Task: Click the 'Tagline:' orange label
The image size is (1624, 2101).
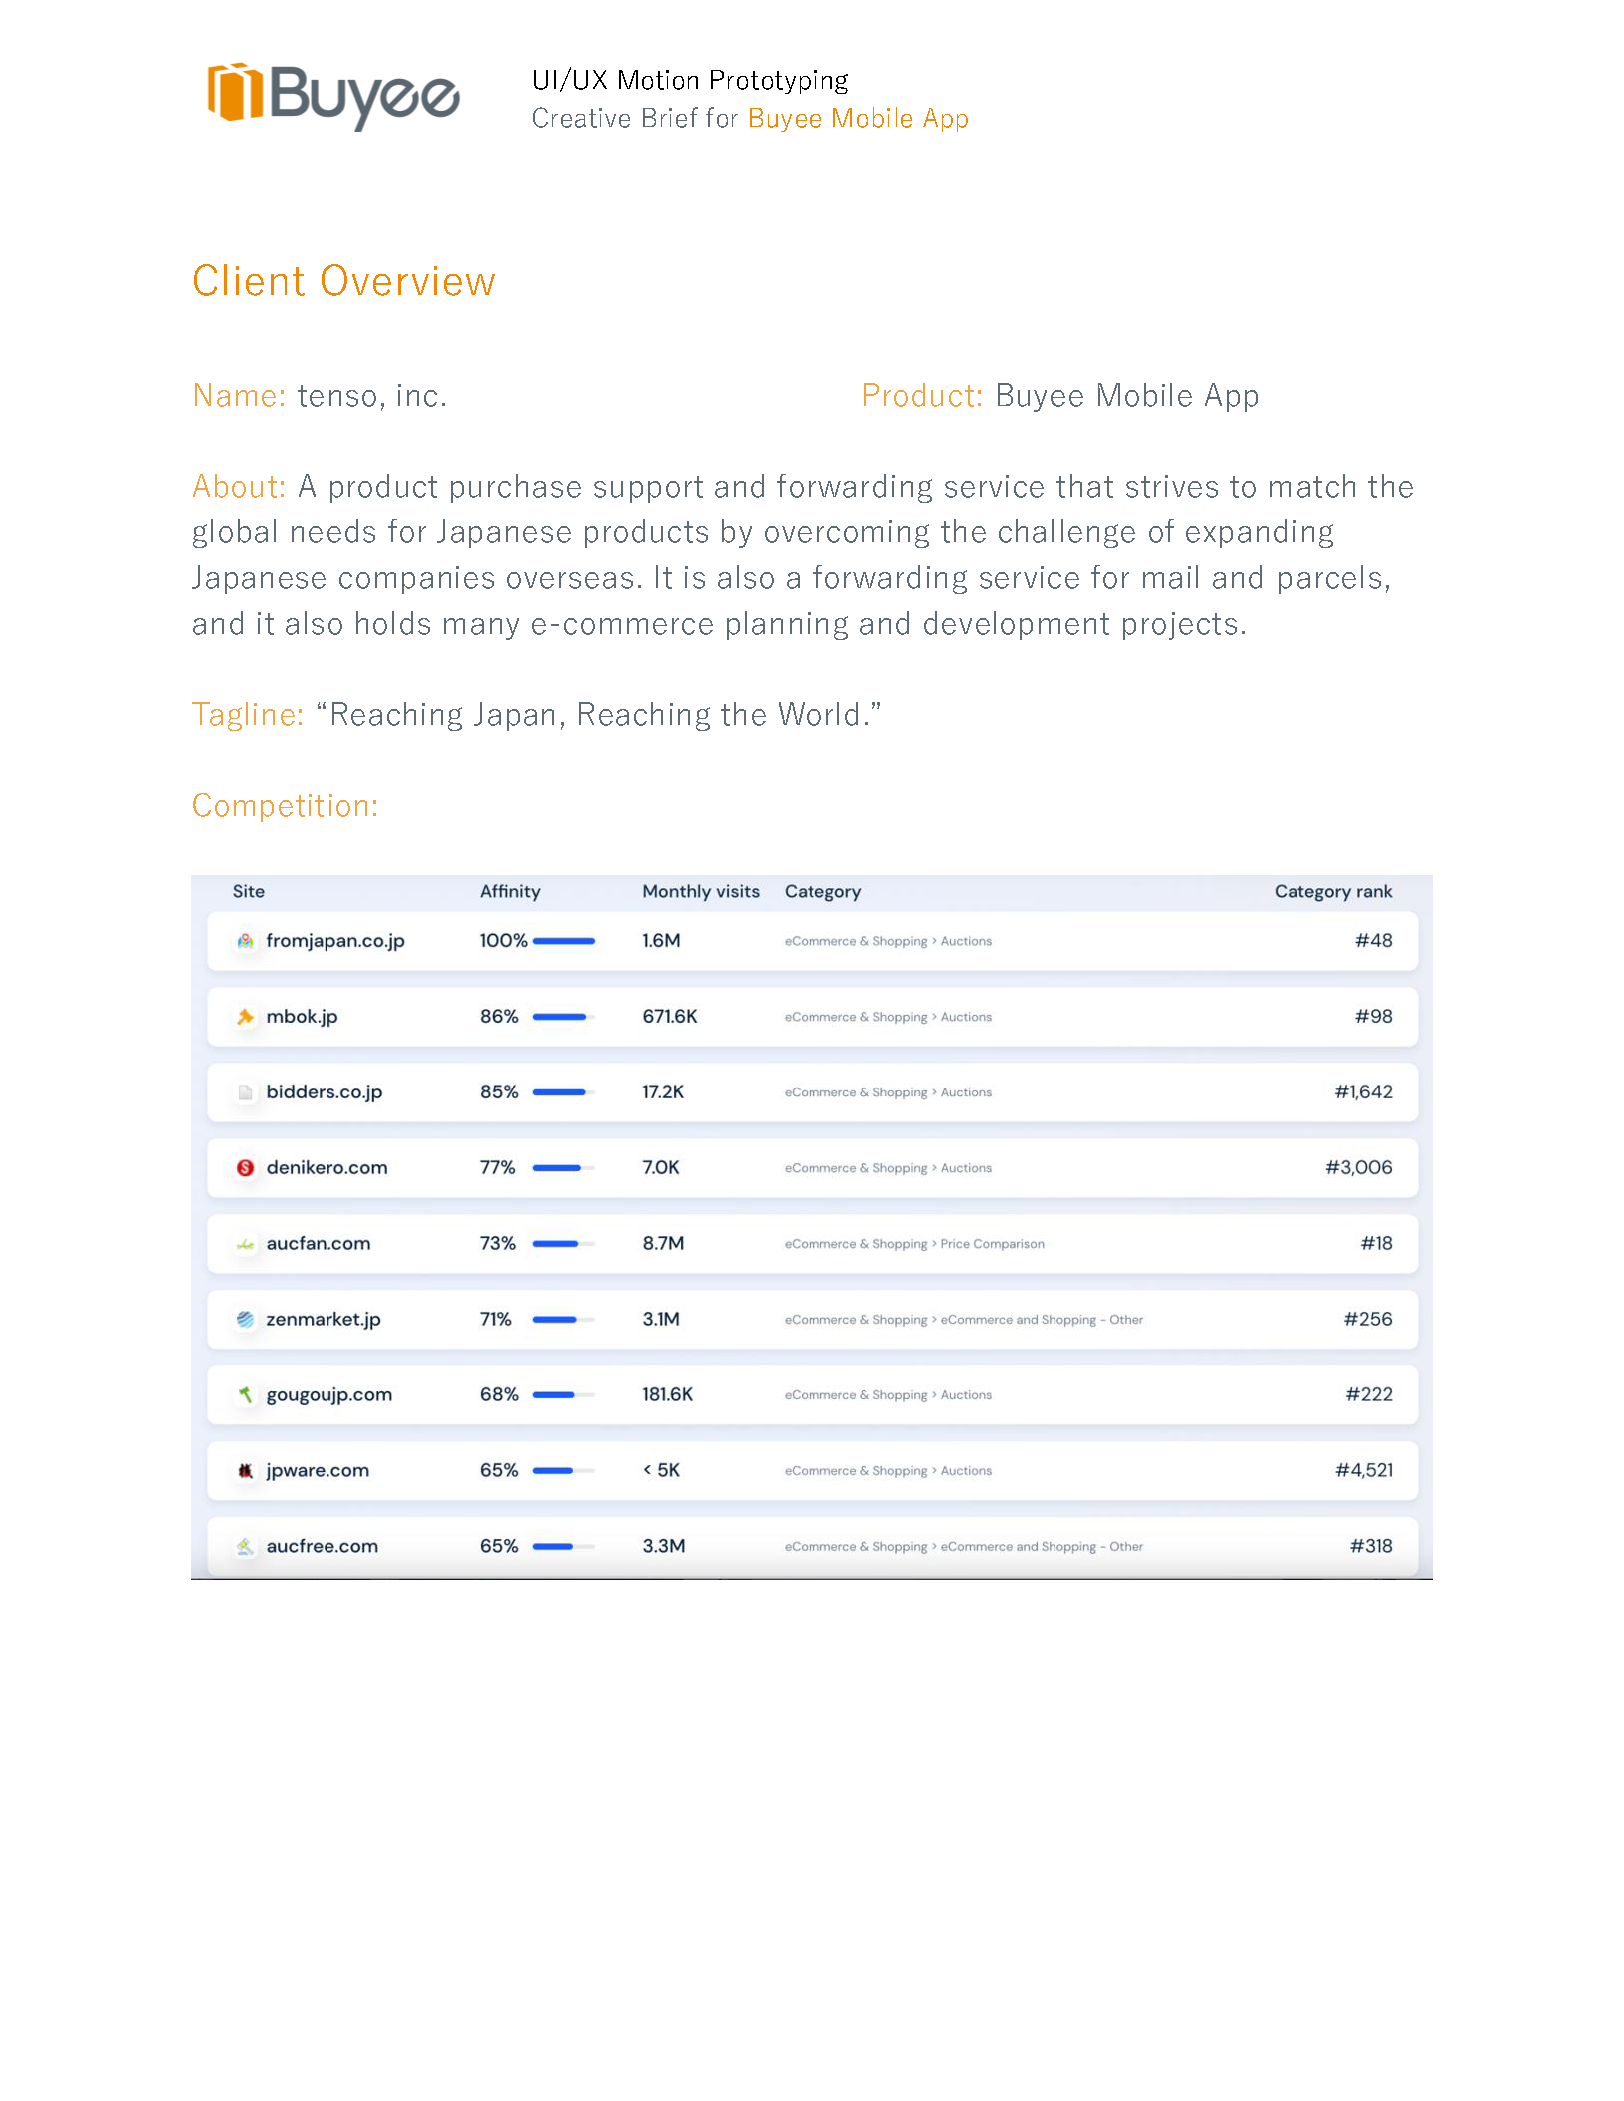Action: click(248, 716)
